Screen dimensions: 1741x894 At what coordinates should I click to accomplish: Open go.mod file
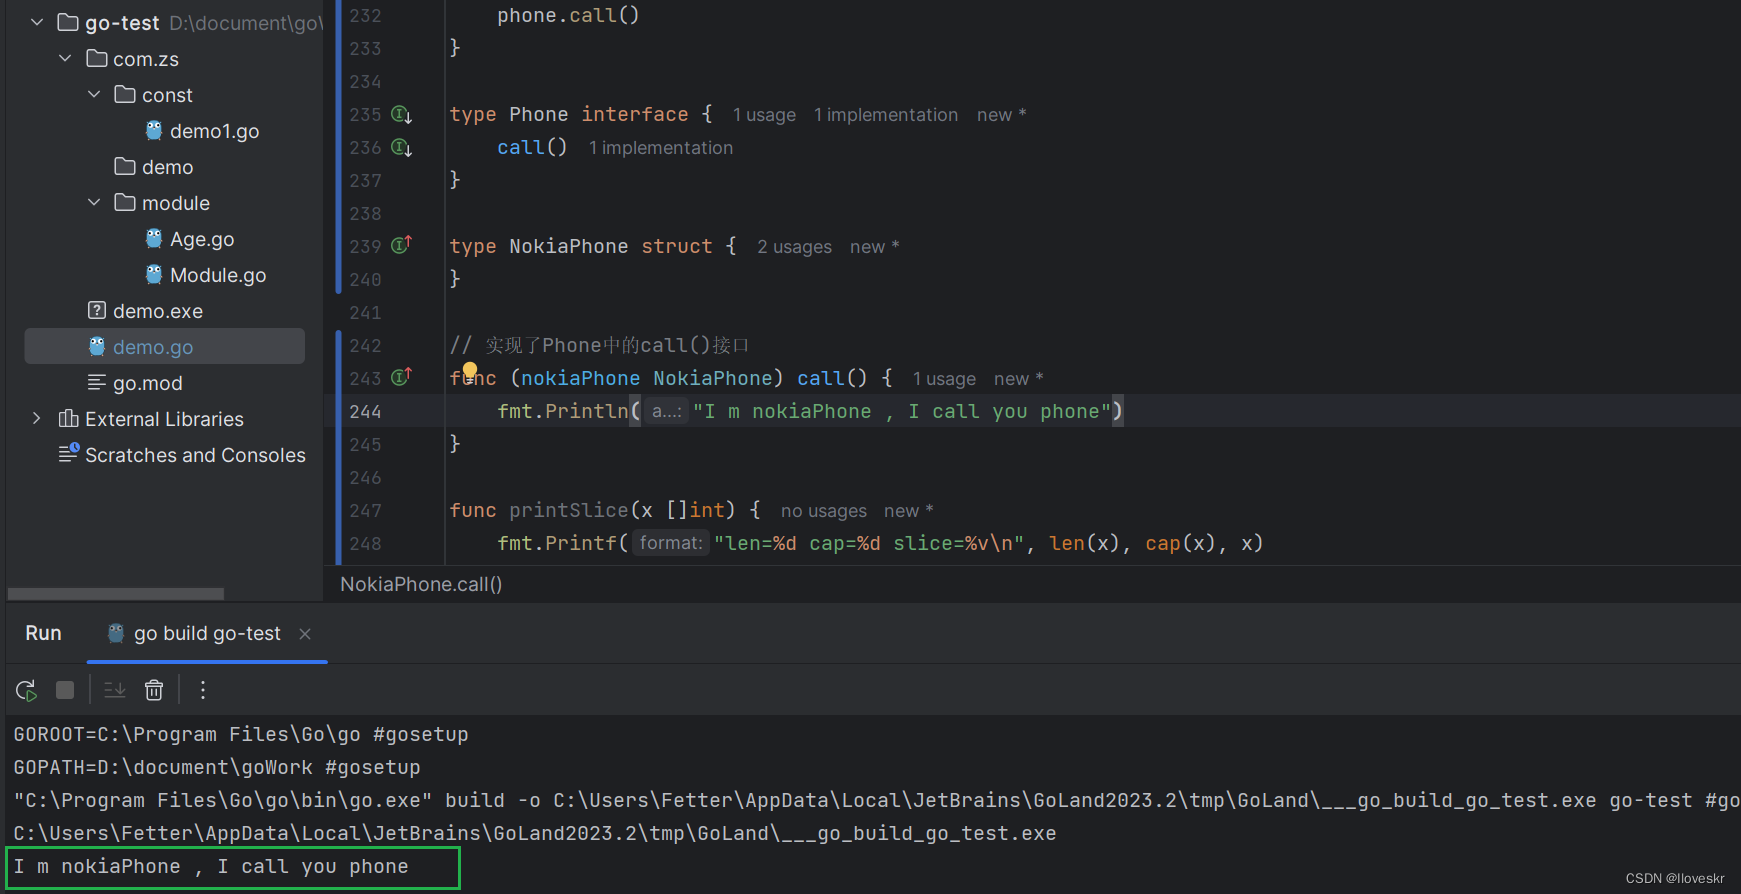click(147, 383)
